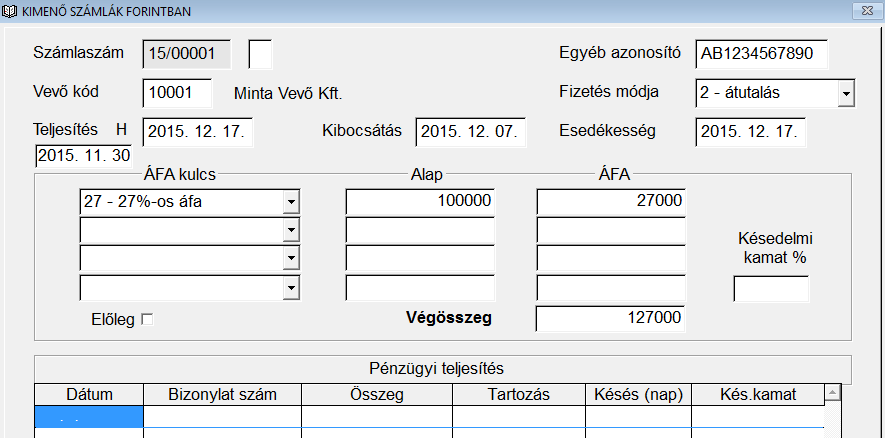The height and width of the screenshot is (438, 885).
Task: Click the book icon in the title bar
Action: point(10,11)
